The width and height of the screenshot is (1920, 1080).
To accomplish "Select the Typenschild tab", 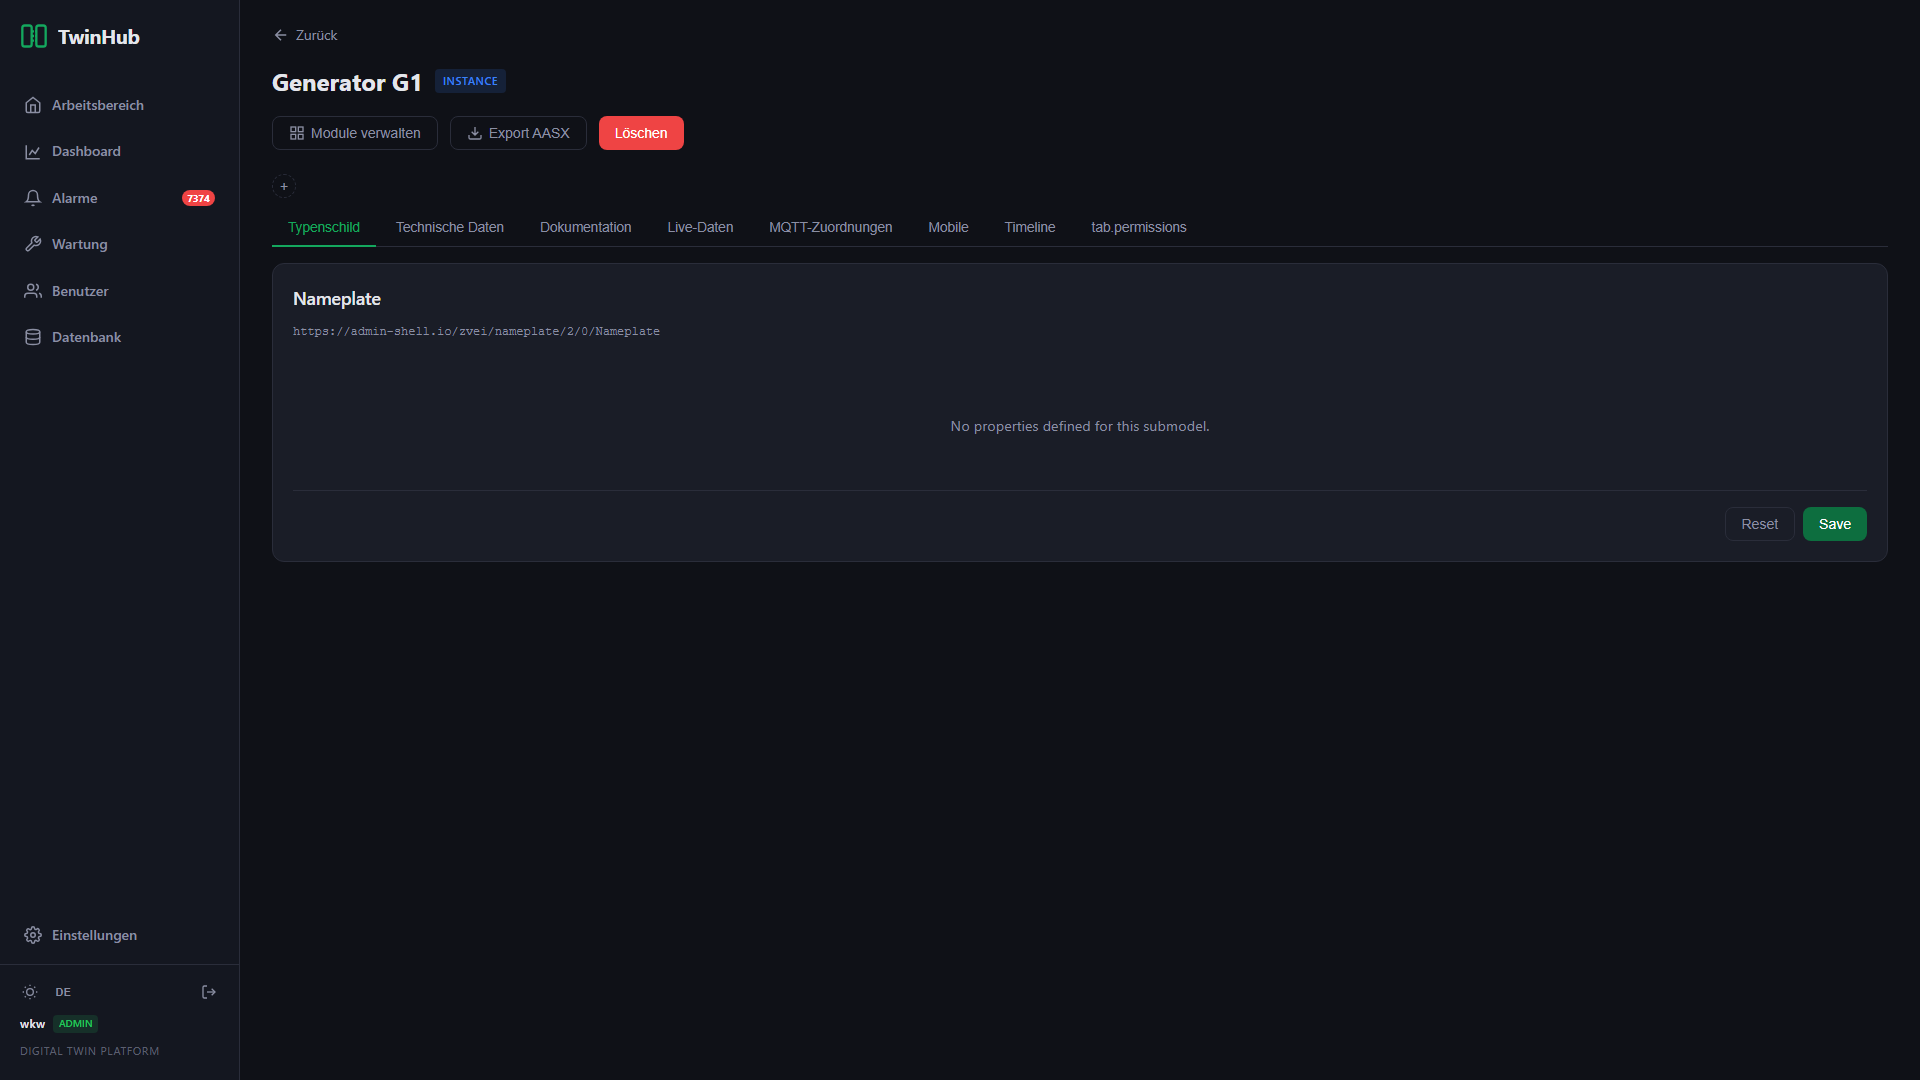I will click(x=324, y=227).
